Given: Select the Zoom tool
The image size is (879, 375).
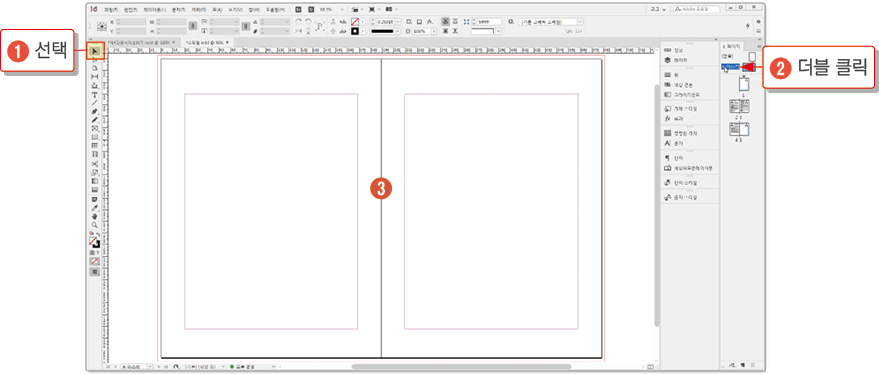Looking at the screenshot, I should pyautogui.click(x=95, y=224).
